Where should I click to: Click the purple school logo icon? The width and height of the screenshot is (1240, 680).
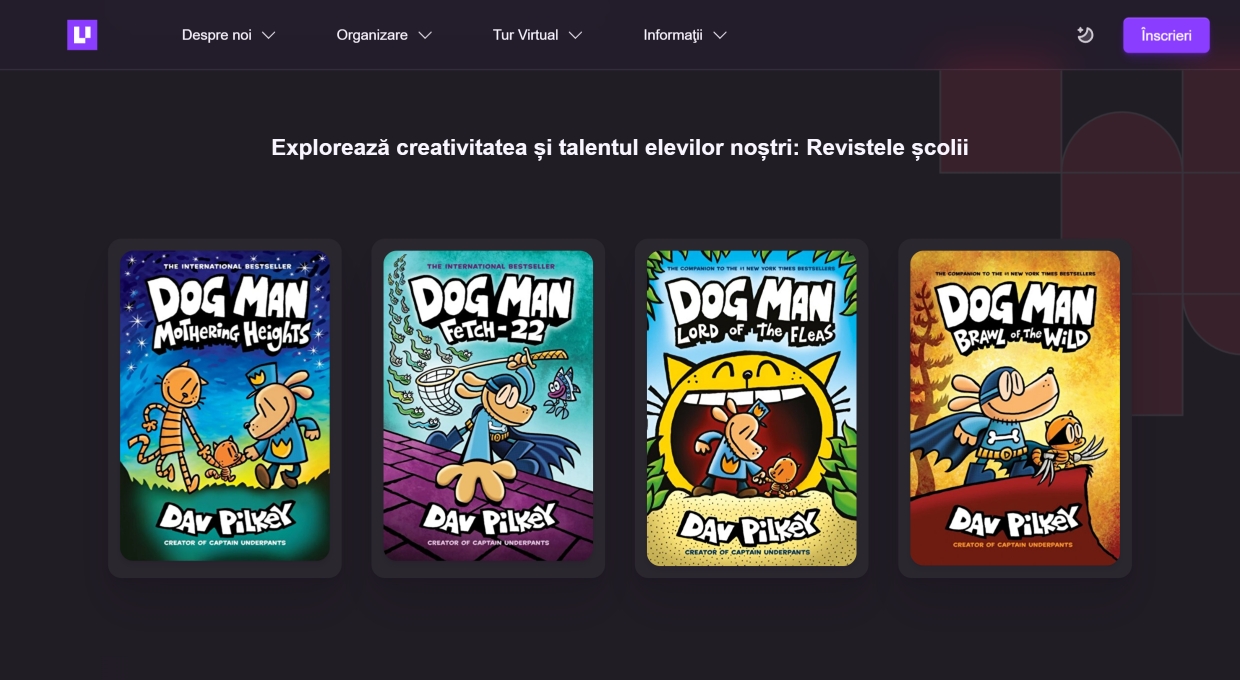point(82,35)
